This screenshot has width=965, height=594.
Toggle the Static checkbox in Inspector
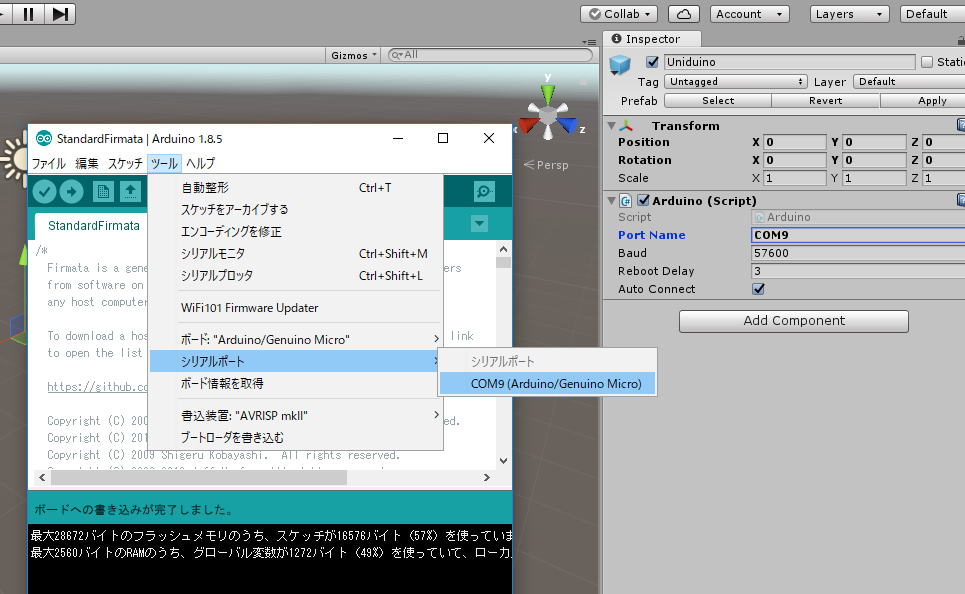point(927,62)
